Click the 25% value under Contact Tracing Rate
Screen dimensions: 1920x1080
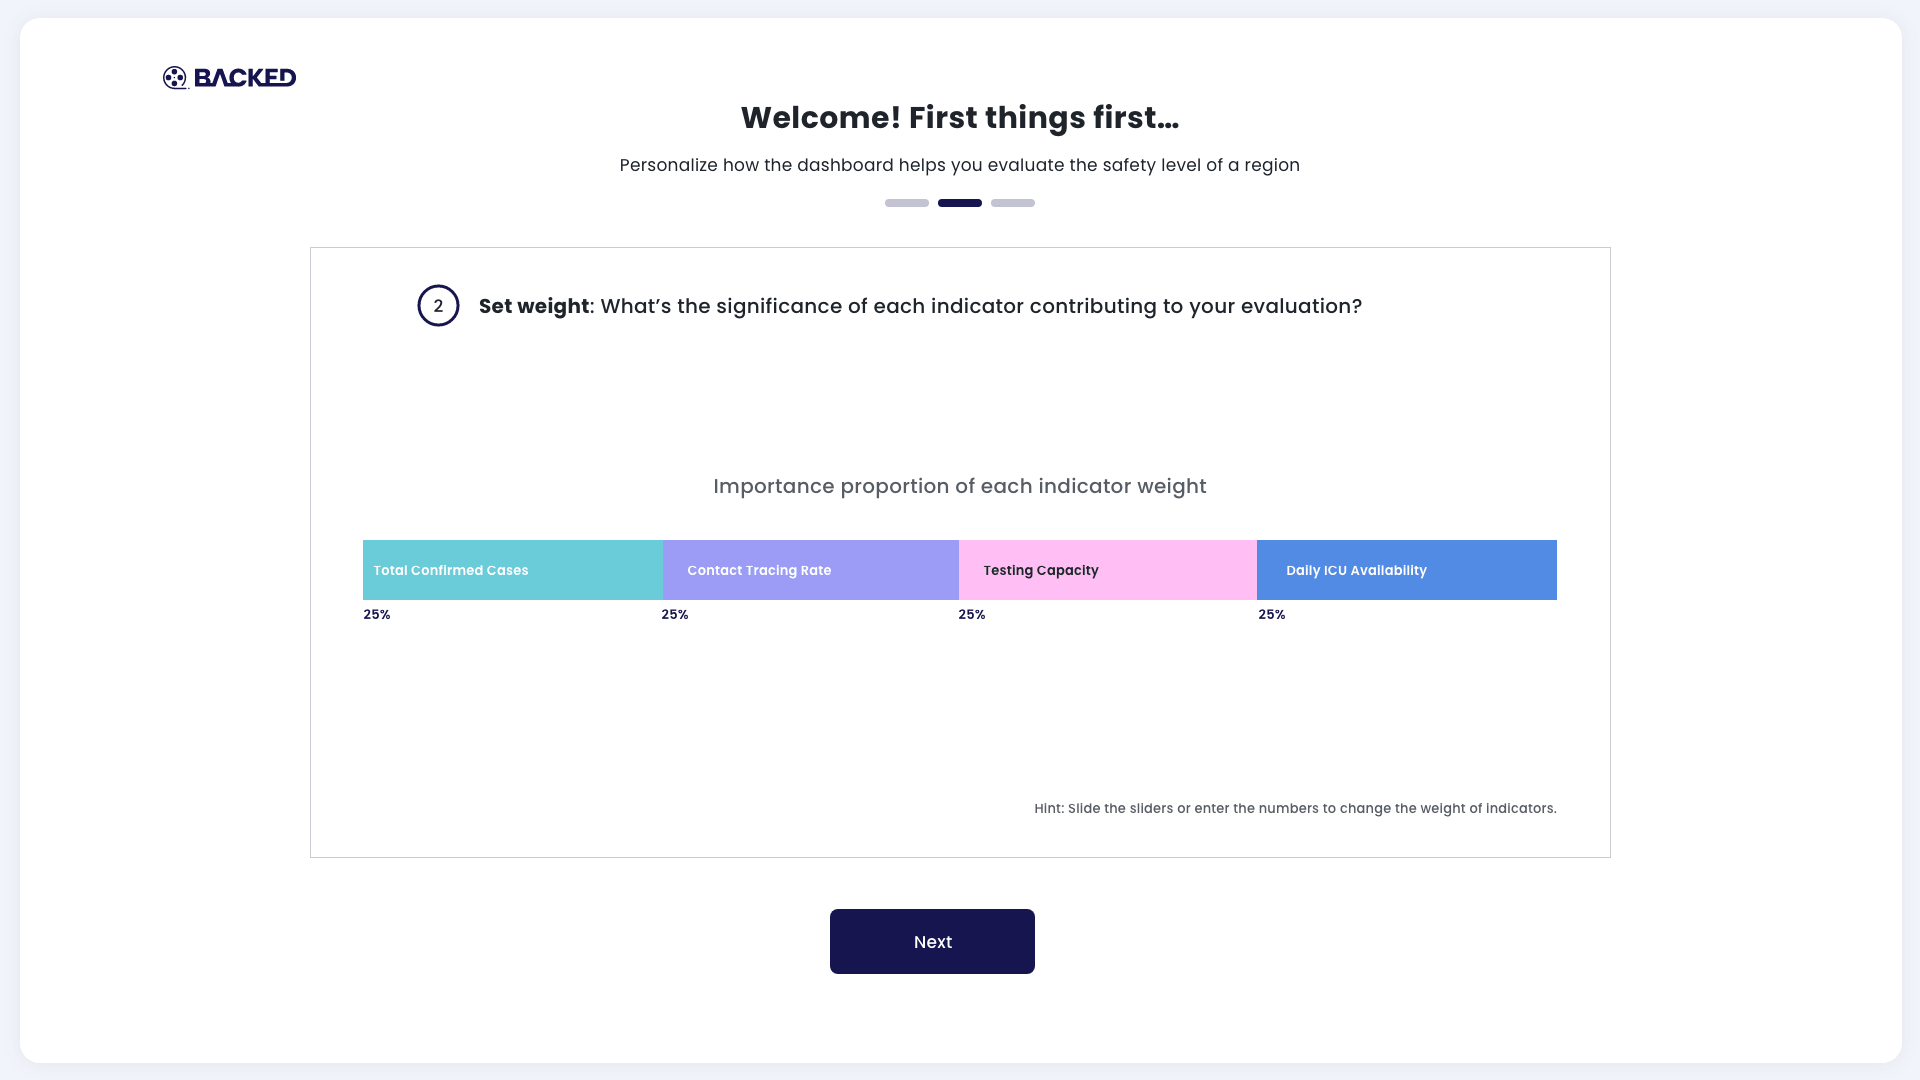point(675,615)
